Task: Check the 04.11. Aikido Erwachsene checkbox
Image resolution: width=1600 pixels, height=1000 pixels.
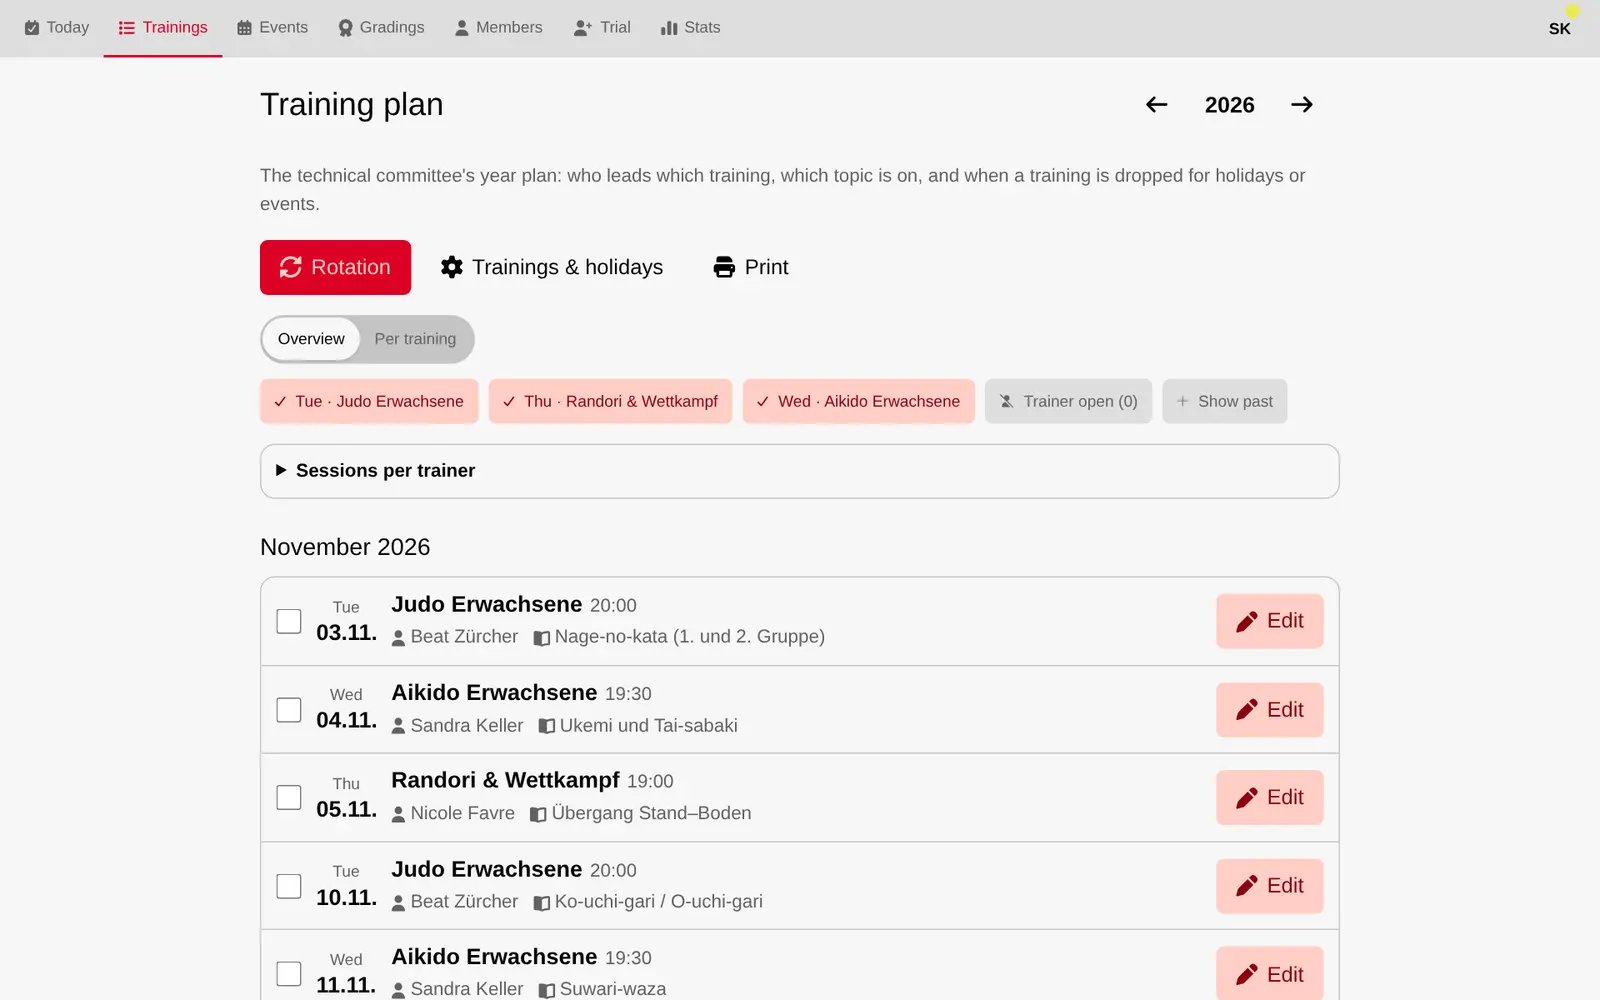Action: 289,710
